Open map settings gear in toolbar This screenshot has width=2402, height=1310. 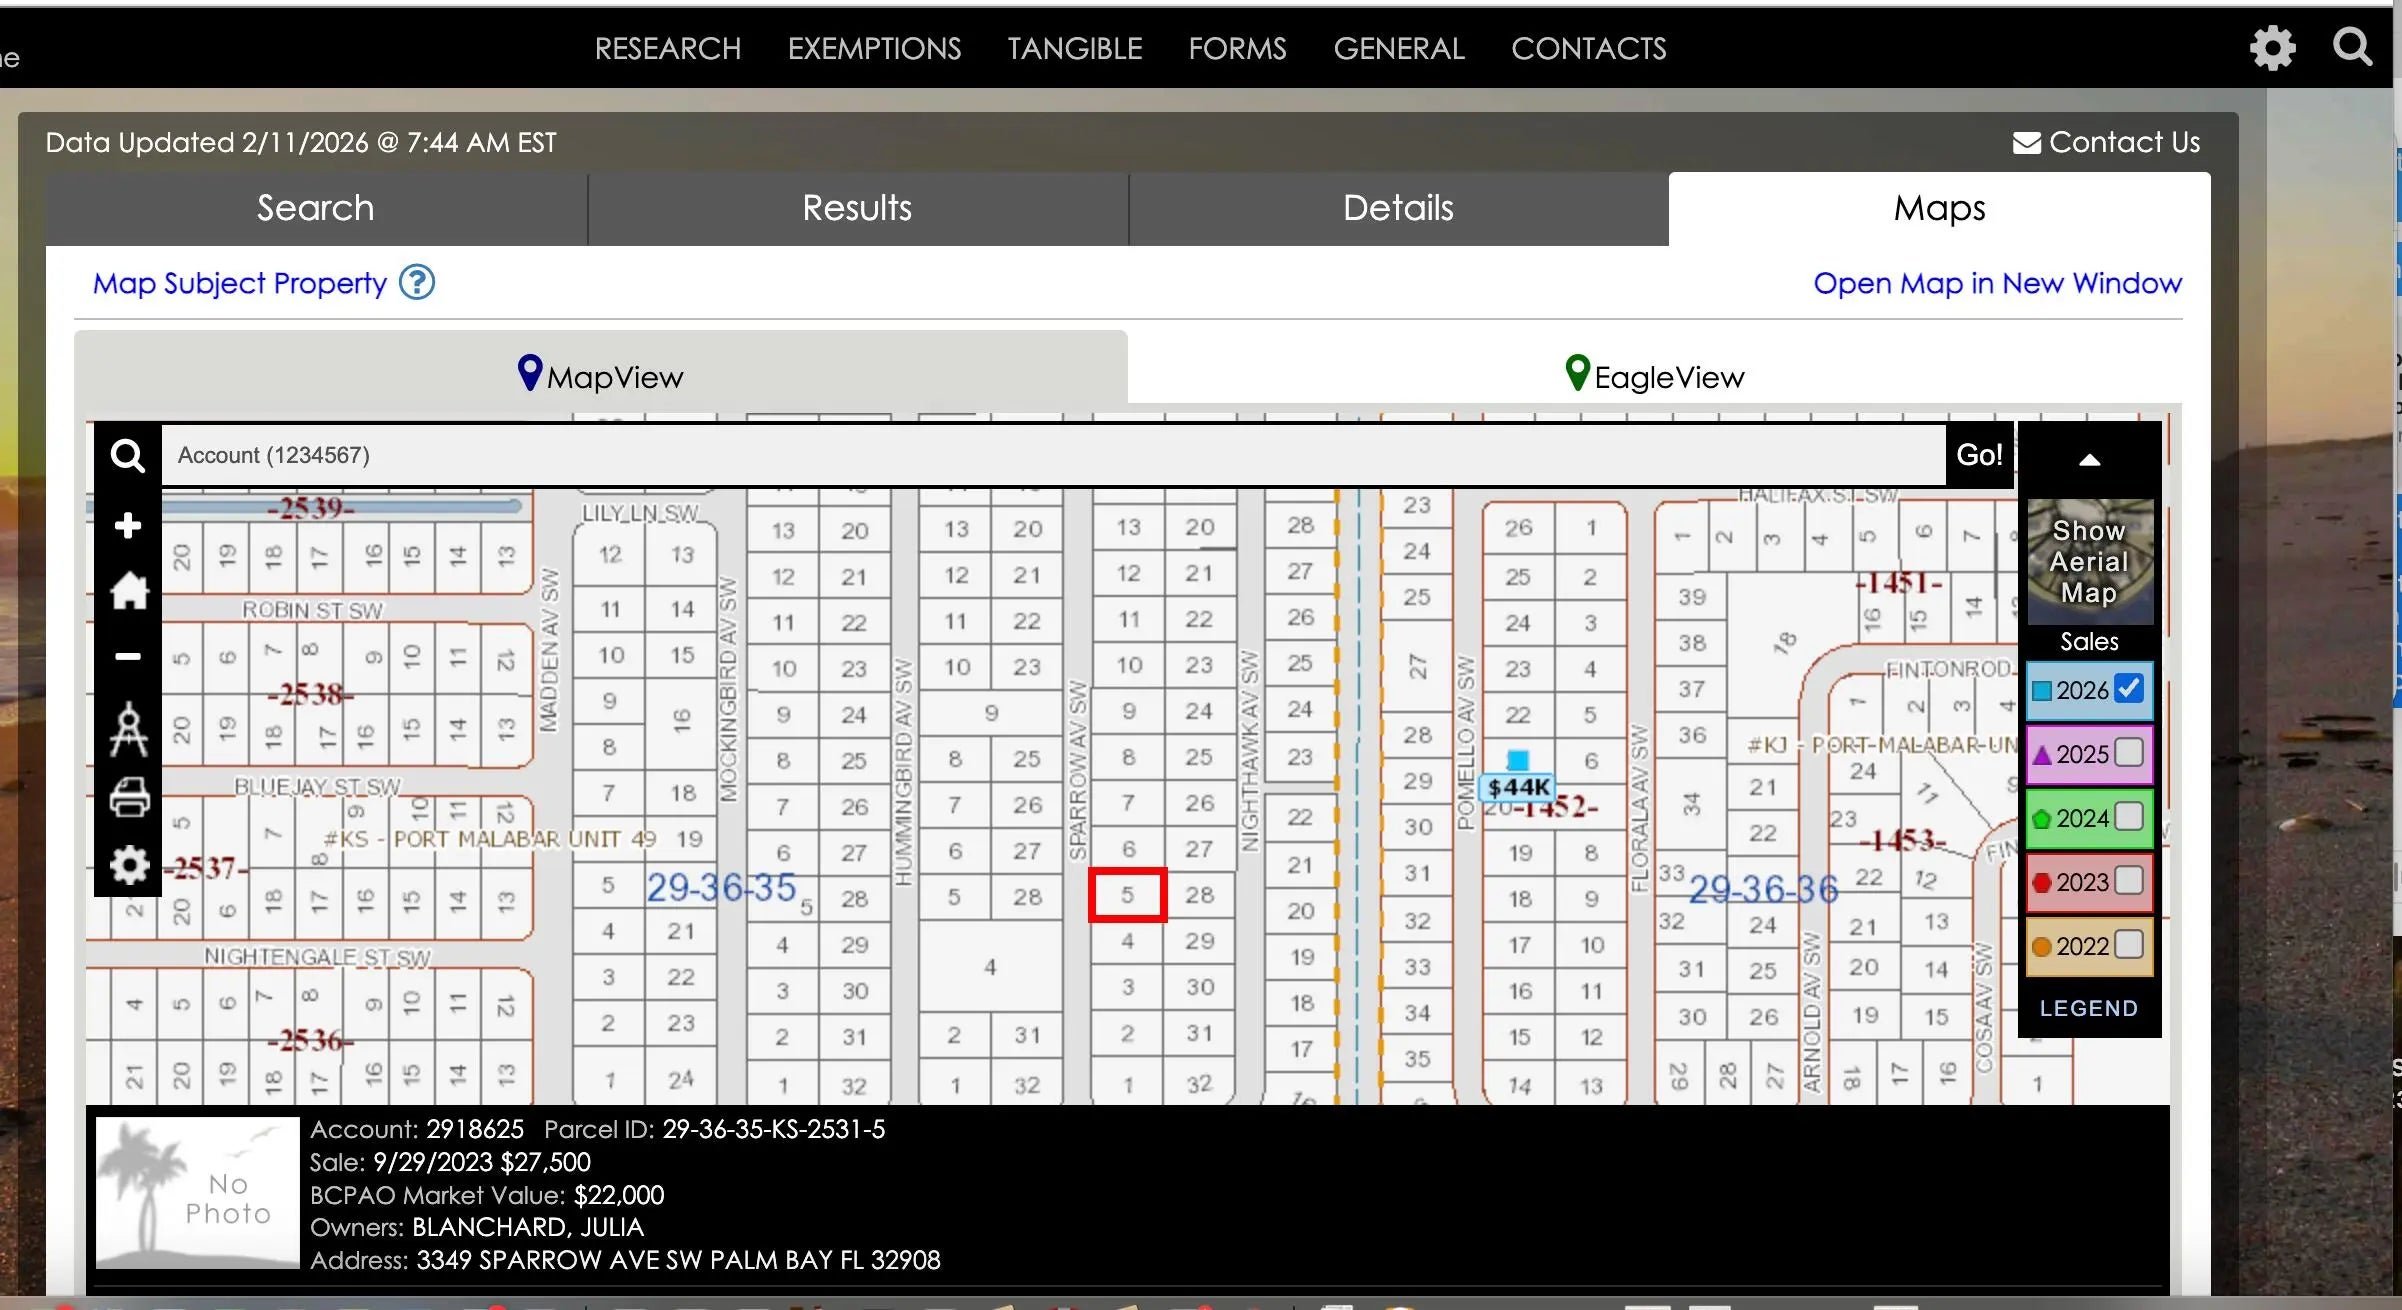click(x=128, y=865)
